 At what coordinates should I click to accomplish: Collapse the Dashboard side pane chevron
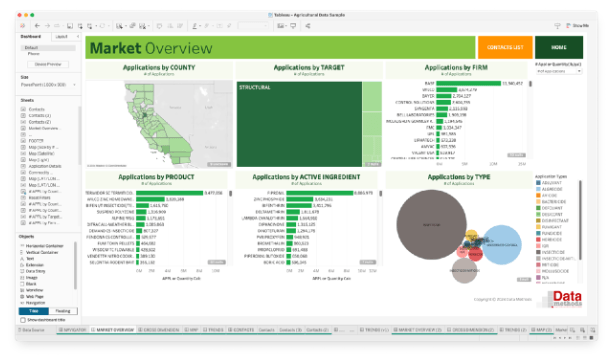point(78,36)
